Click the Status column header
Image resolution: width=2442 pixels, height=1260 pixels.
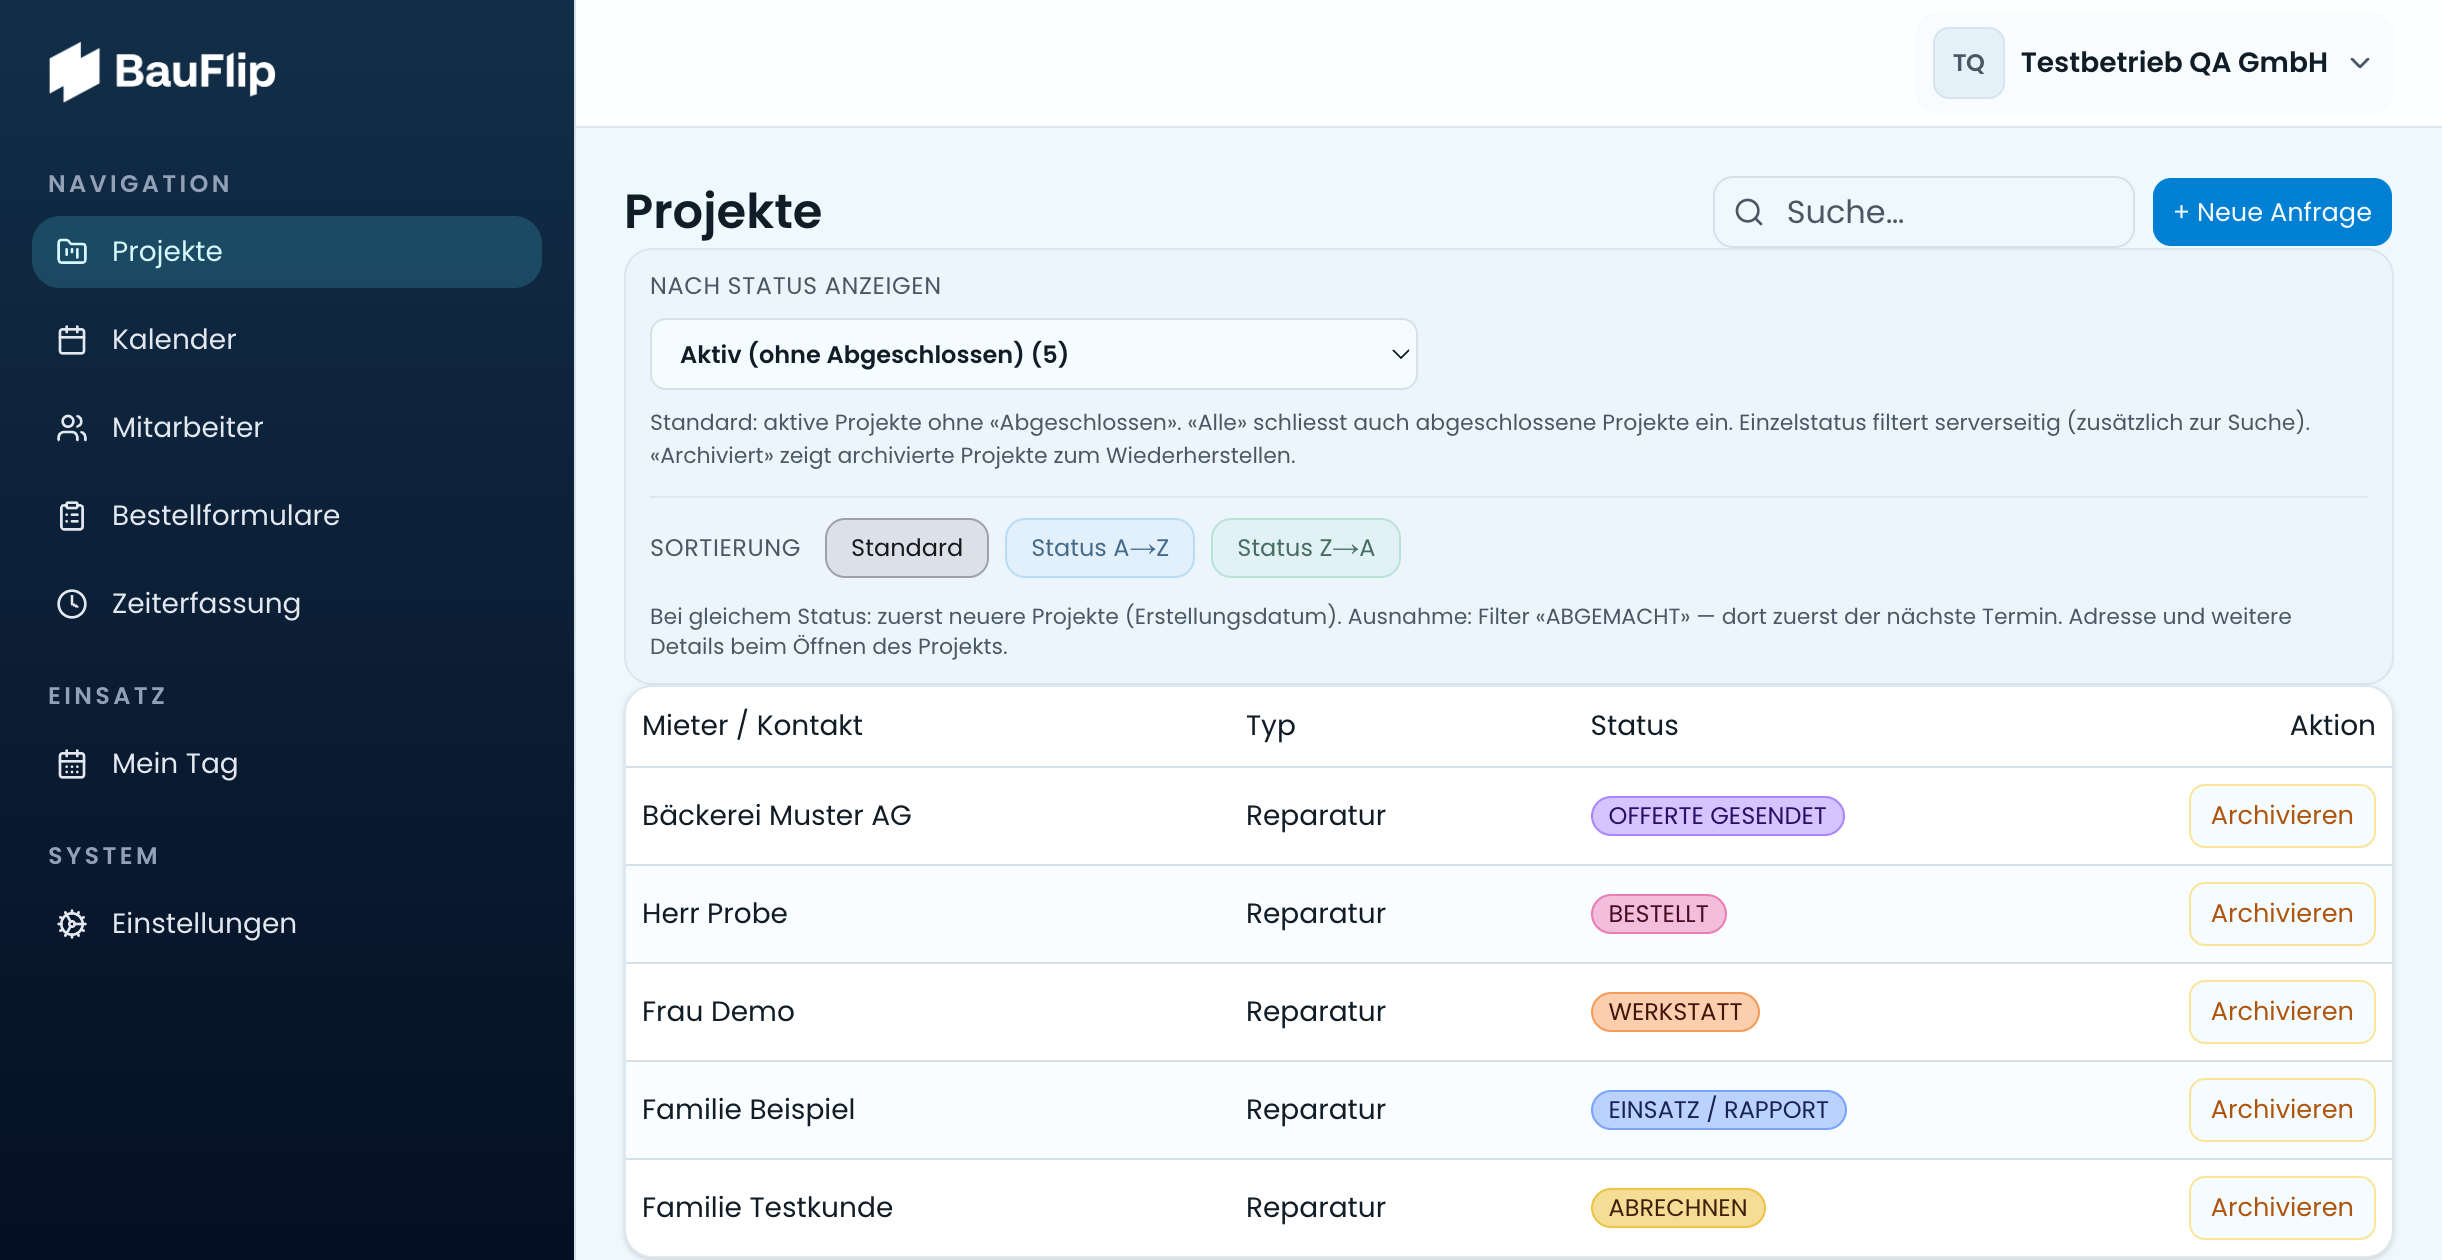pyautogui.click(x=1634, y=726)
